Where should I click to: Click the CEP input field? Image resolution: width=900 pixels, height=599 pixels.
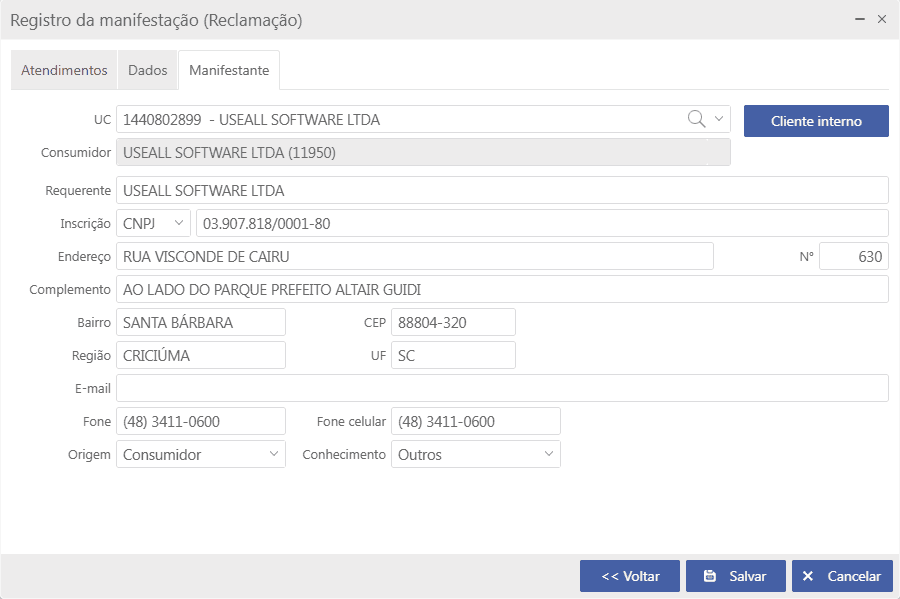tap(453, 322)
